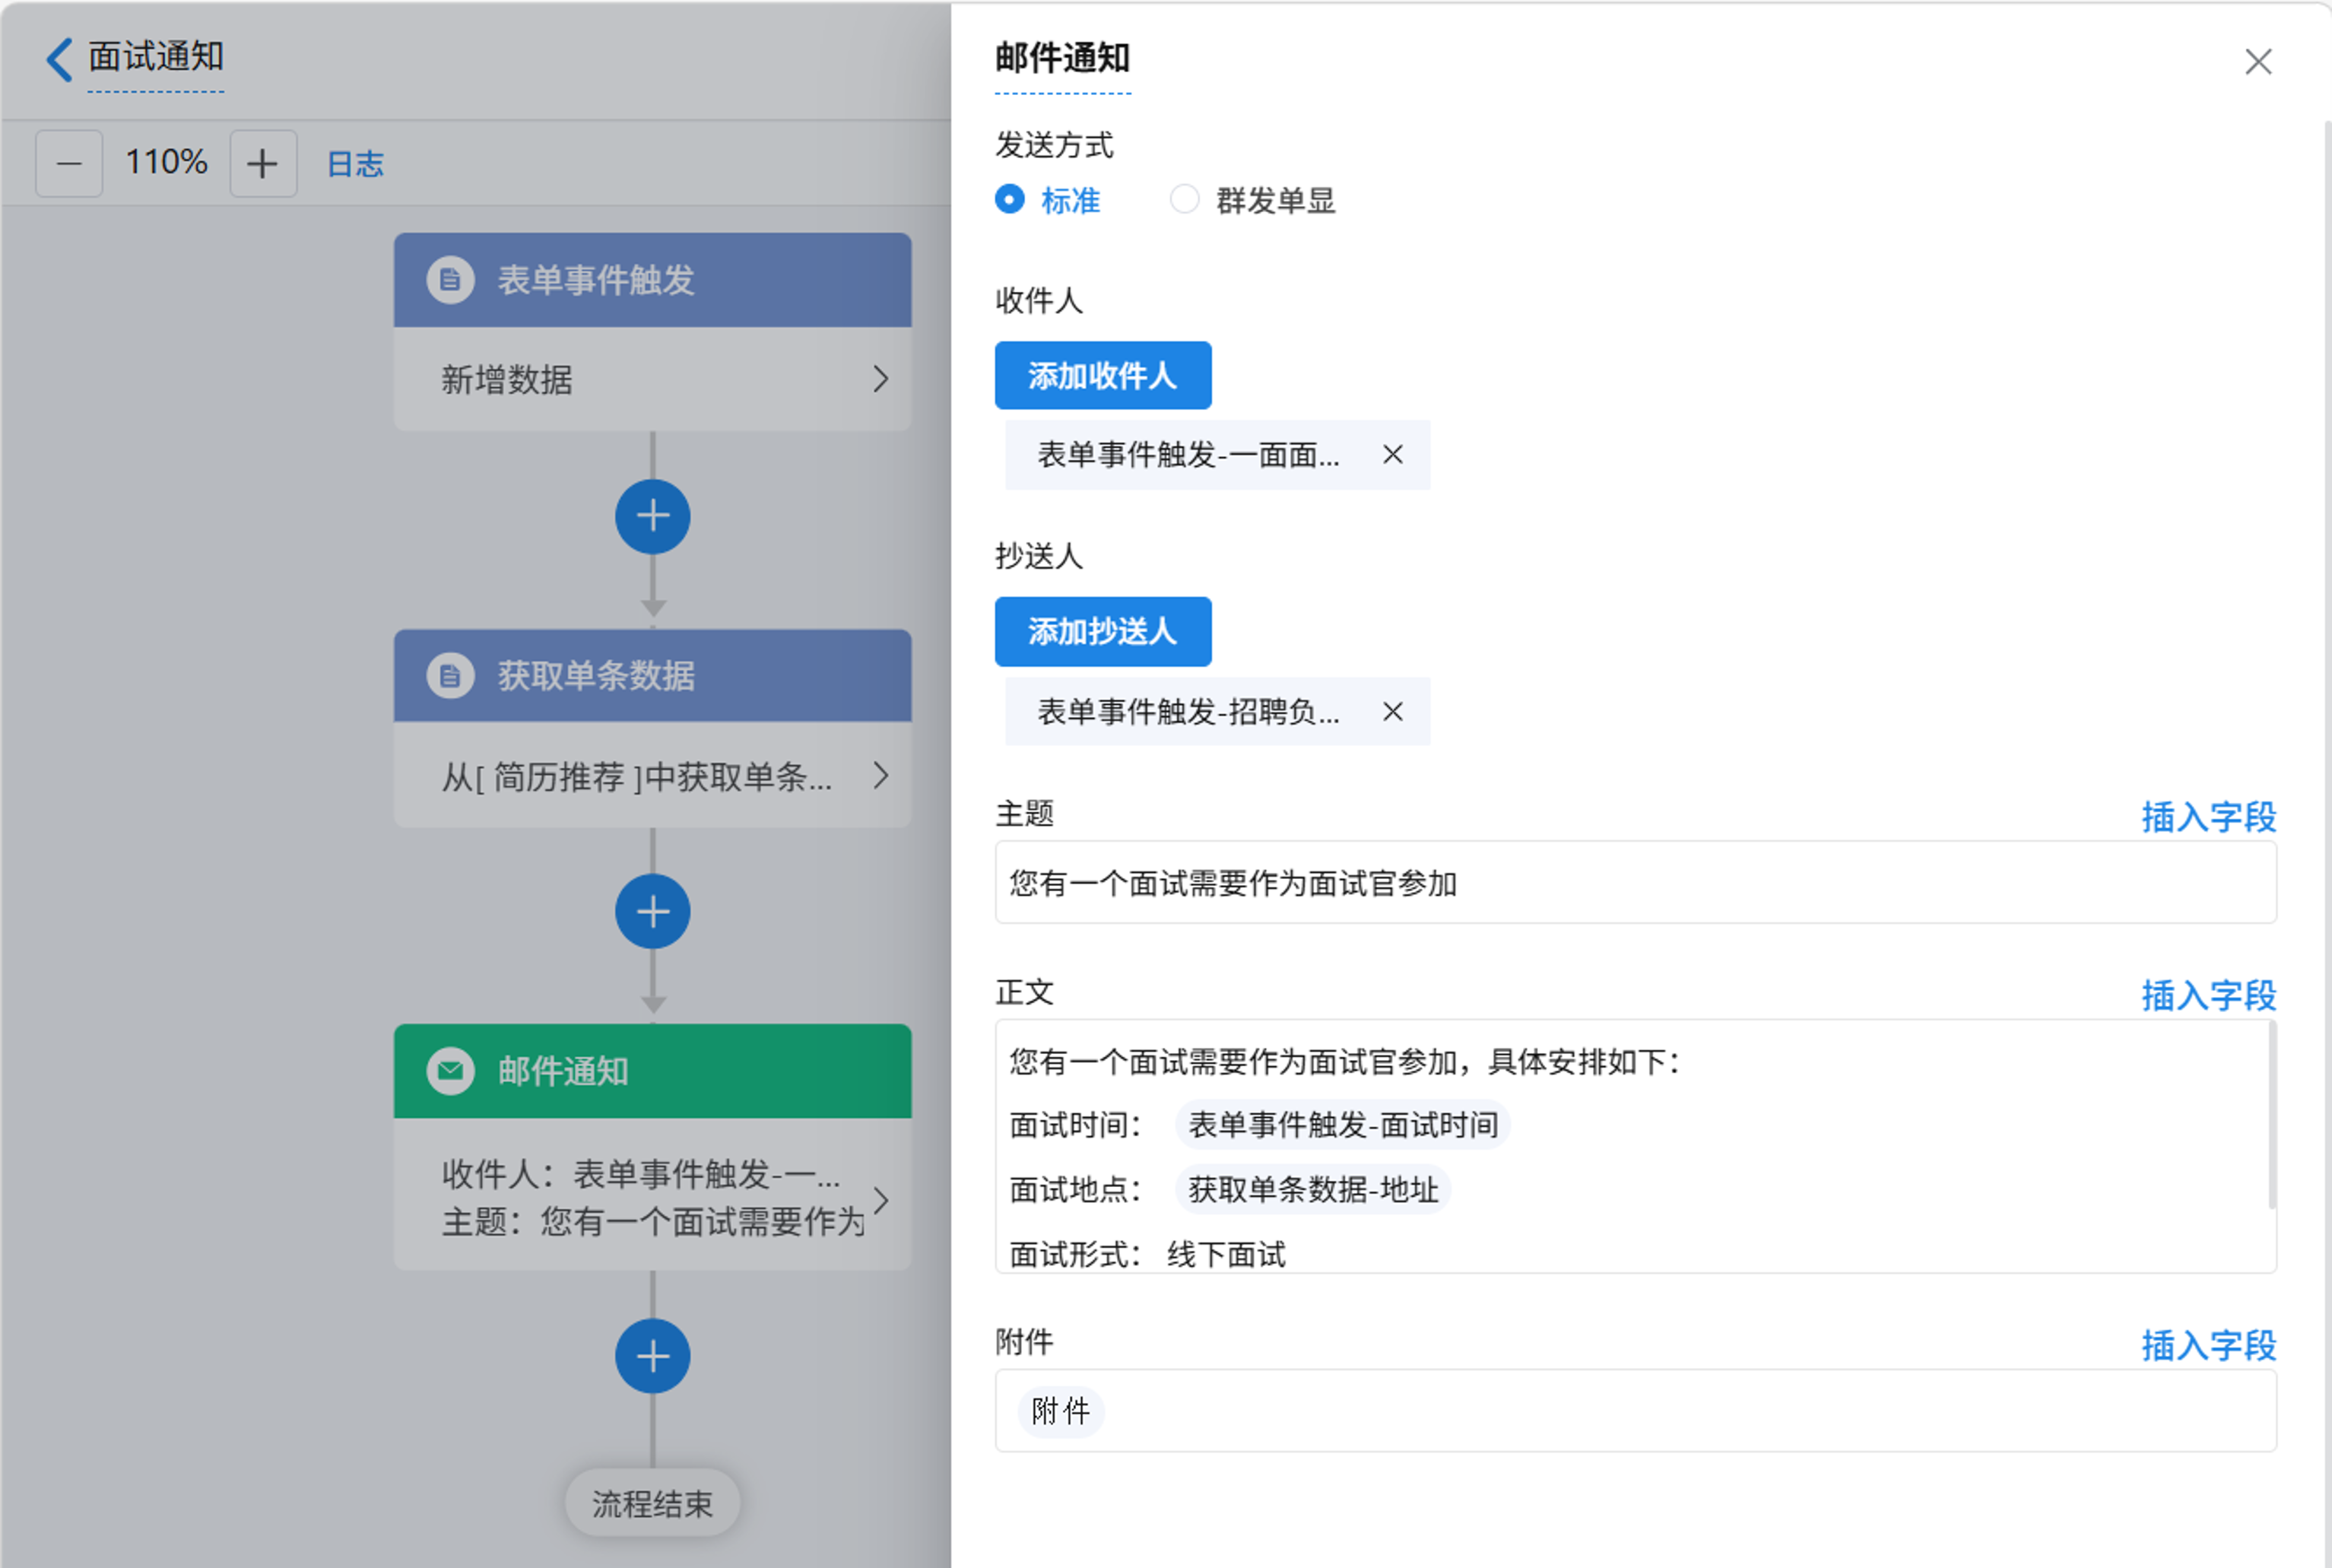The width and height of the screenshot is (2332, 1568).
Task: Zoom in with the plus button
Action: coord(263,163)
